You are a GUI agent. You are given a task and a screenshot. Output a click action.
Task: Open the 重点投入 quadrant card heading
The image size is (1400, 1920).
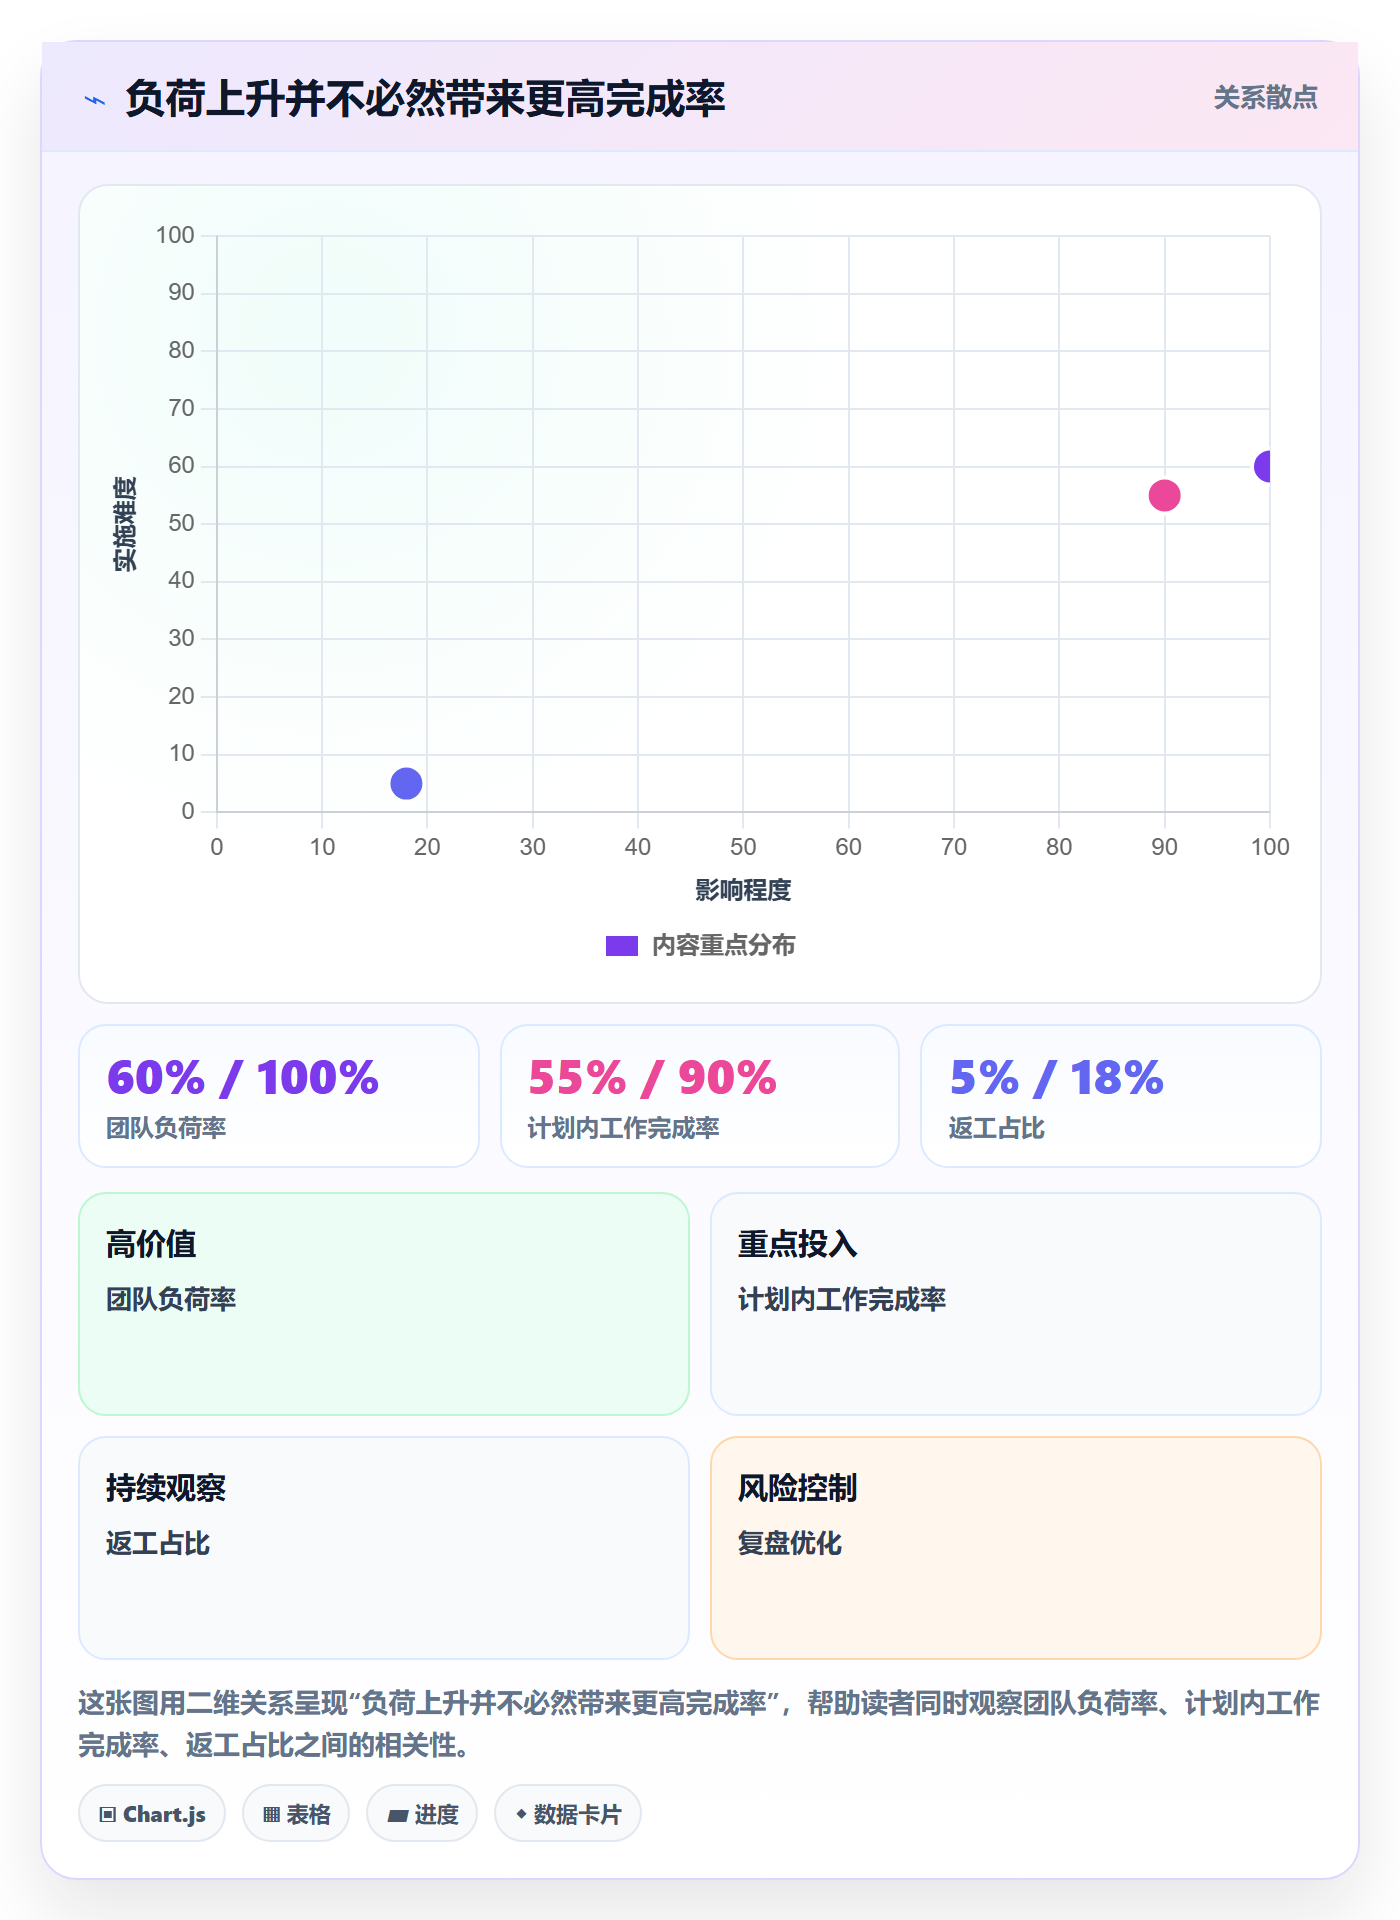click(x=798, y=1244)
